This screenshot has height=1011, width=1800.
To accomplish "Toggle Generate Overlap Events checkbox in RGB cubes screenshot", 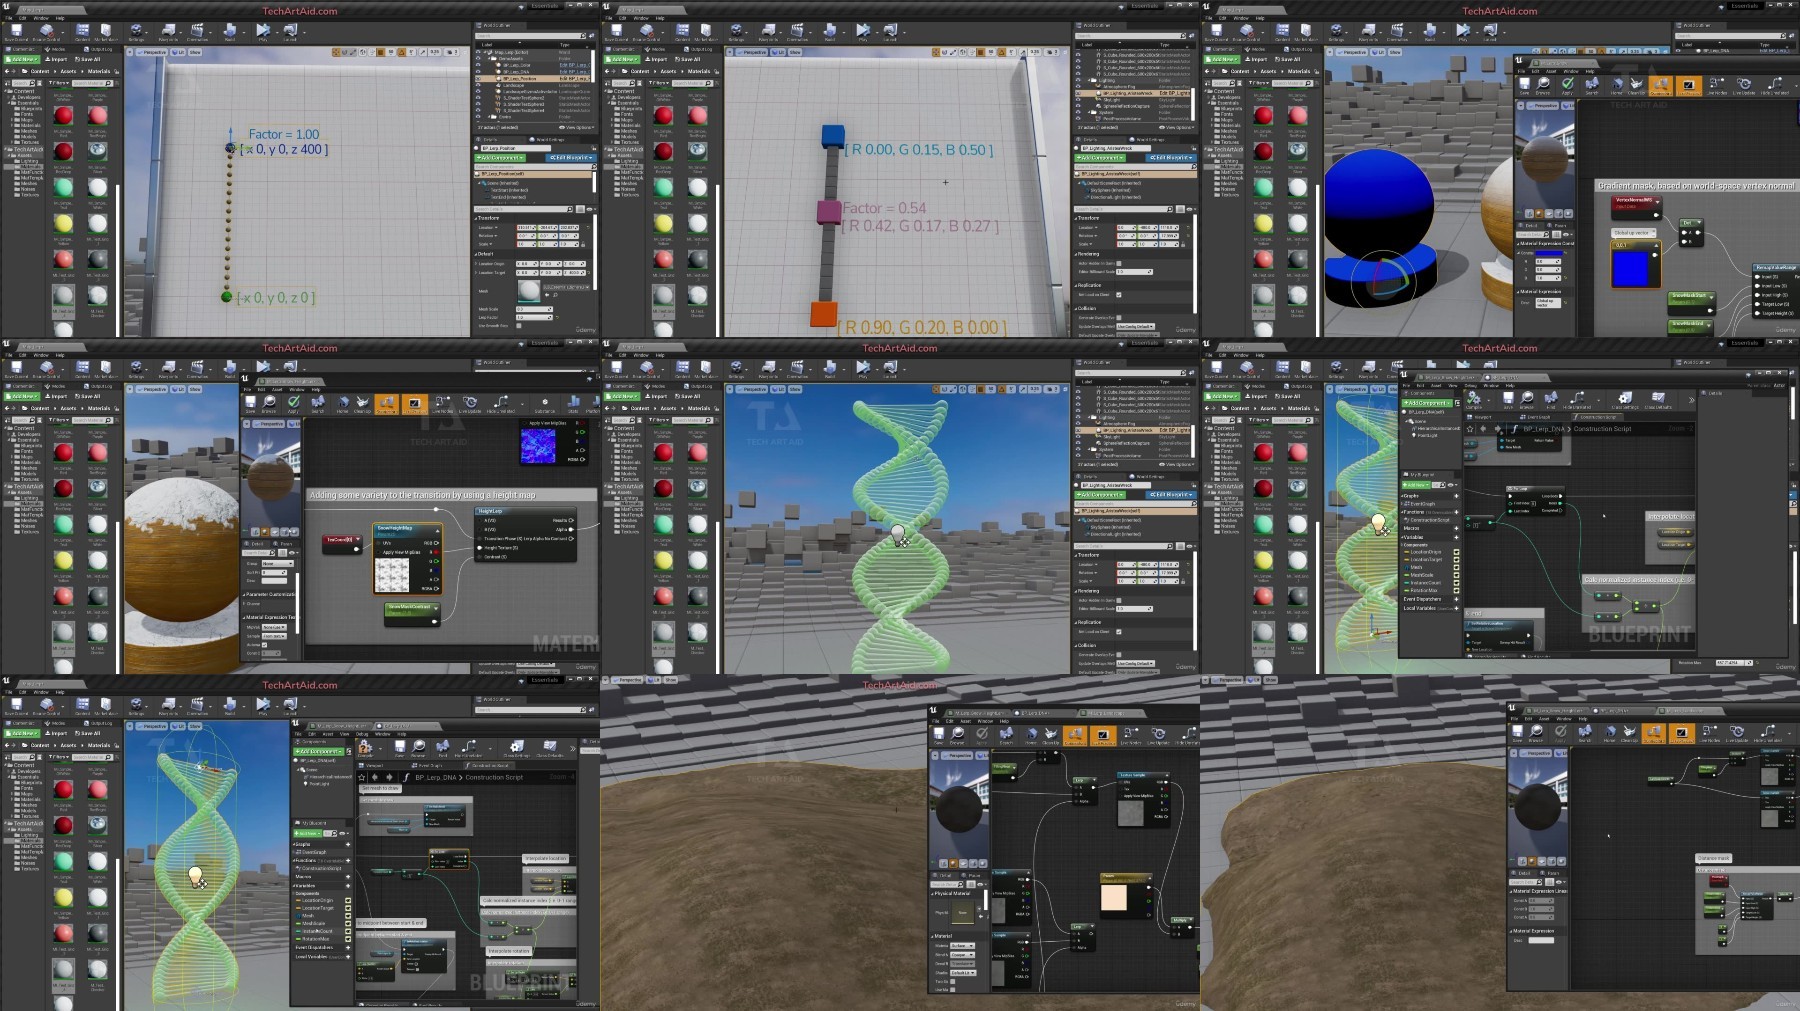I will (1118, 318).
